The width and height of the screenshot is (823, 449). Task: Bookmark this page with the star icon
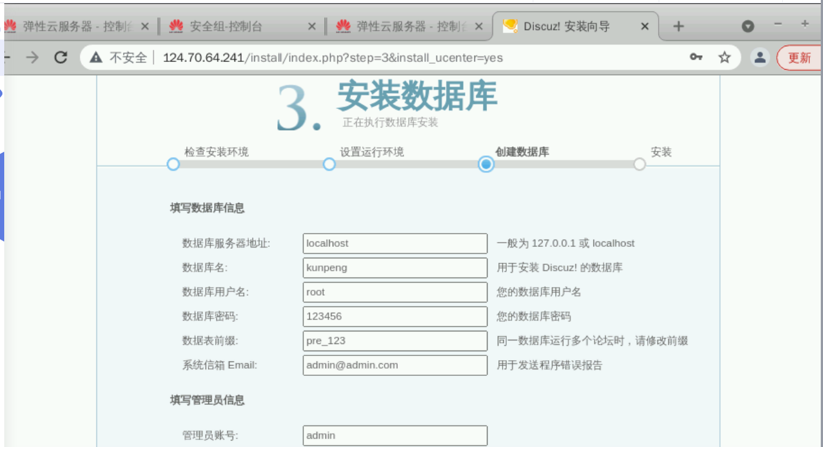point(725,58)
